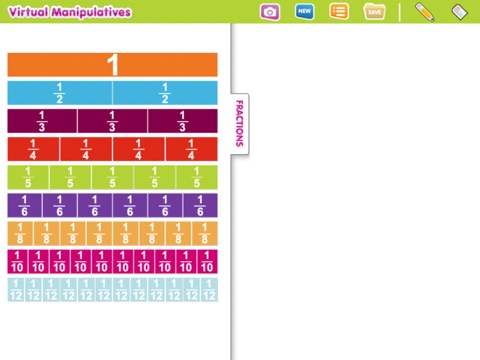Select the leftmost maroon 1/3 tile
The image size is (480, 360).
coord(42,121)
